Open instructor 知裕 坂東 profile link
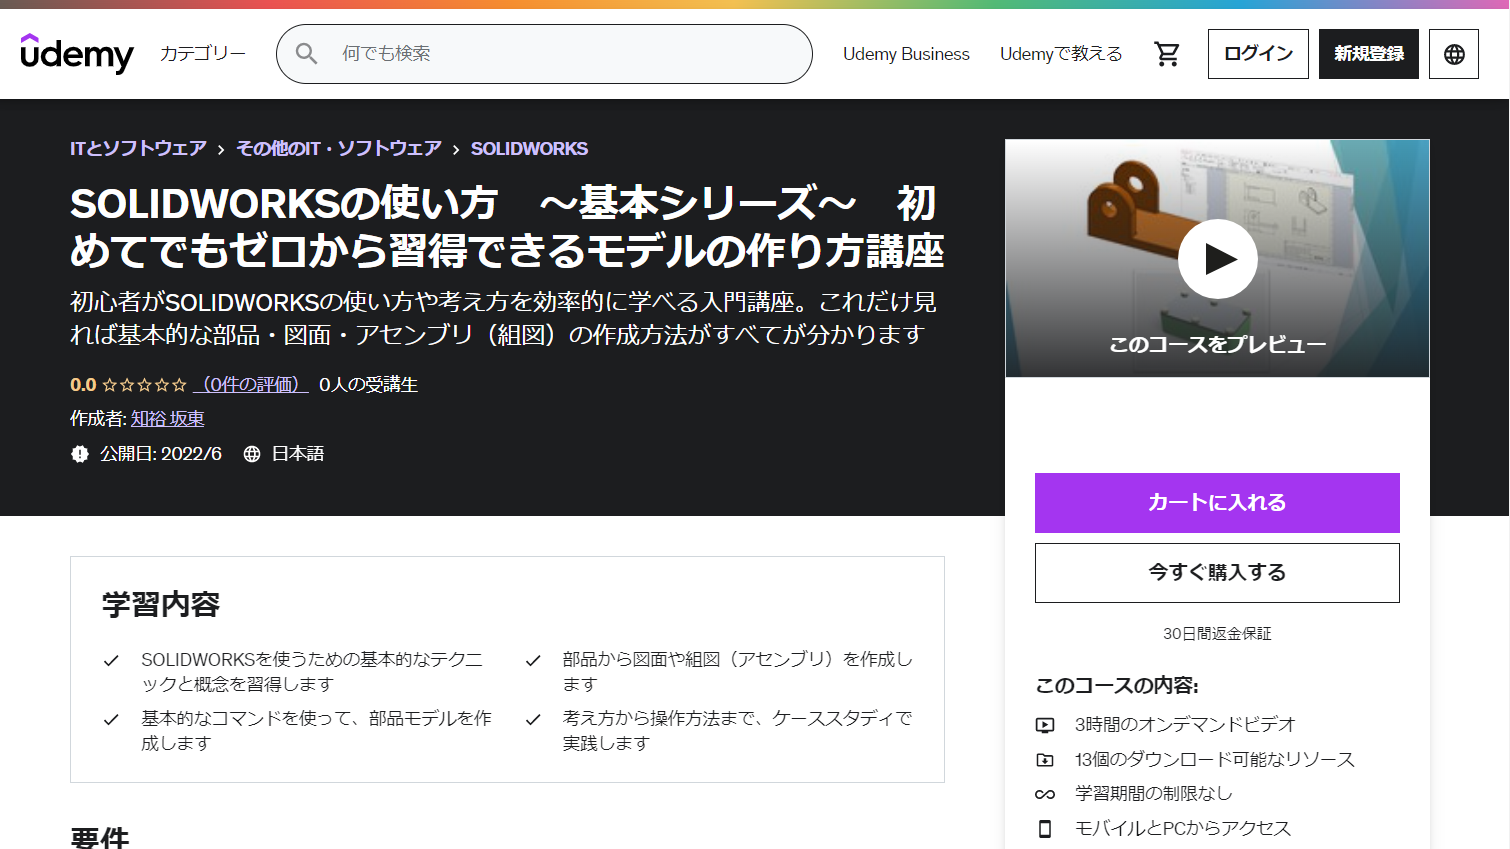Image resolution: width=1510 pixels, height=849 pixels. [x=166, y=419]
